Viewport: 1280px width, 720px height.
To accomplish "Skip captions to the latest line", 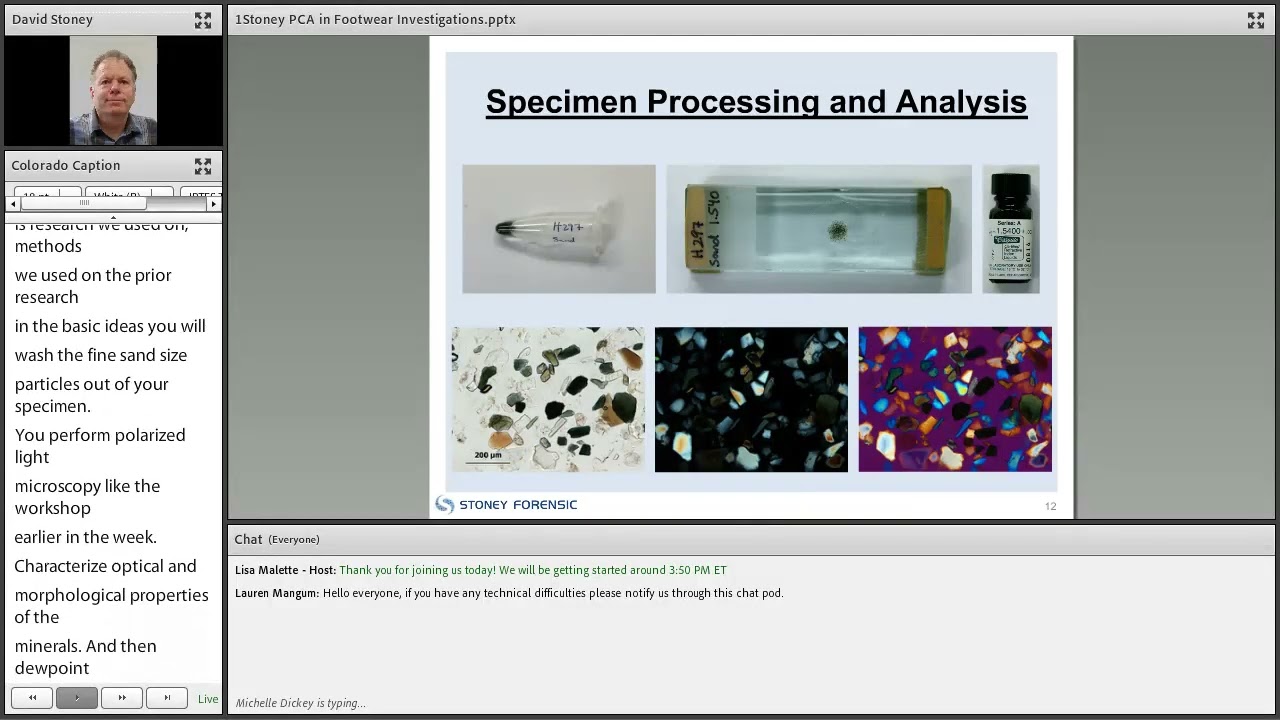I will pos(167,698).
